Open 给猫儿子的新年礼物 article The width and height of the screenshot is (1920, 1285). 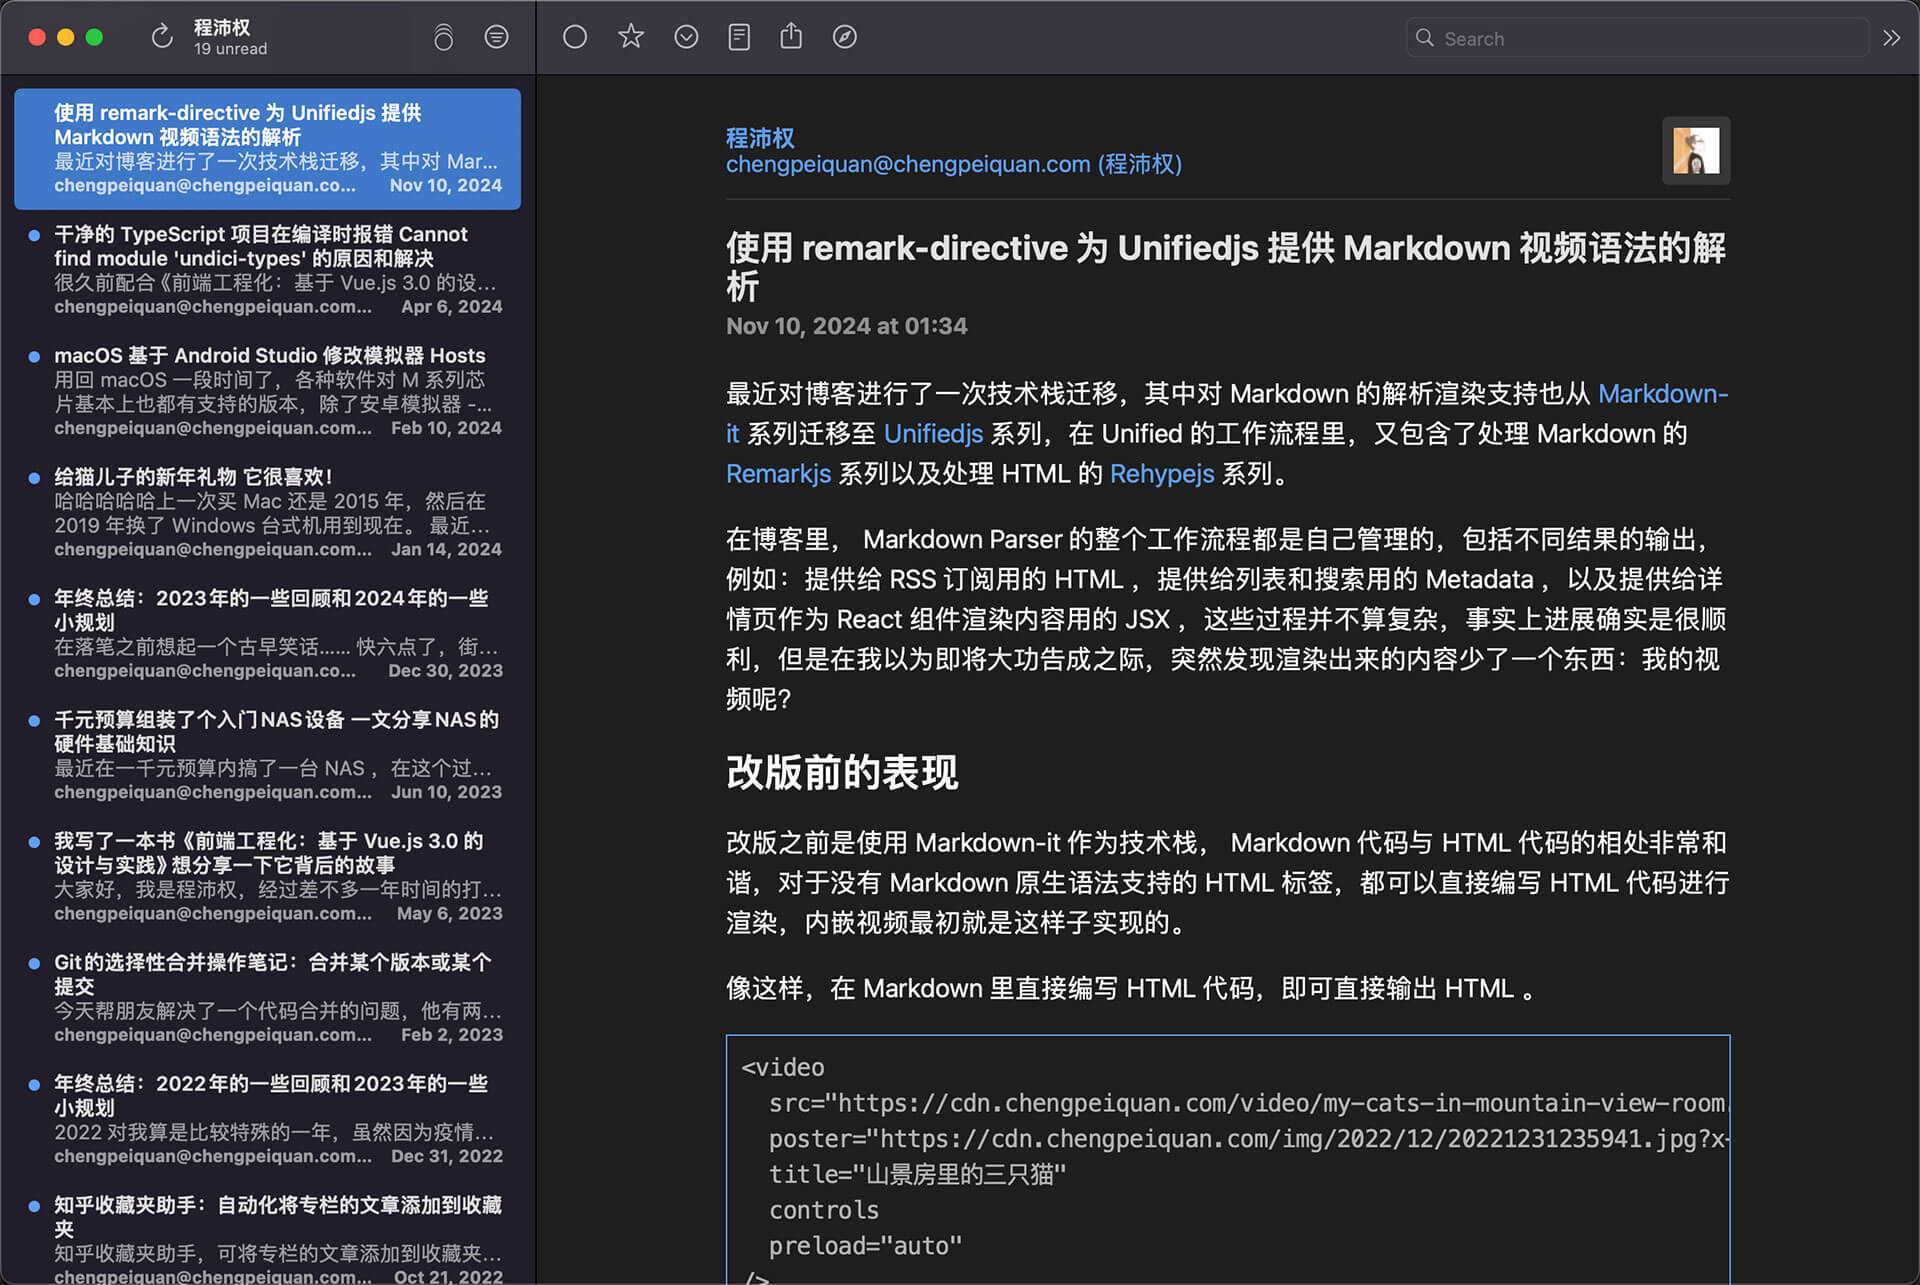click(267, 512)
